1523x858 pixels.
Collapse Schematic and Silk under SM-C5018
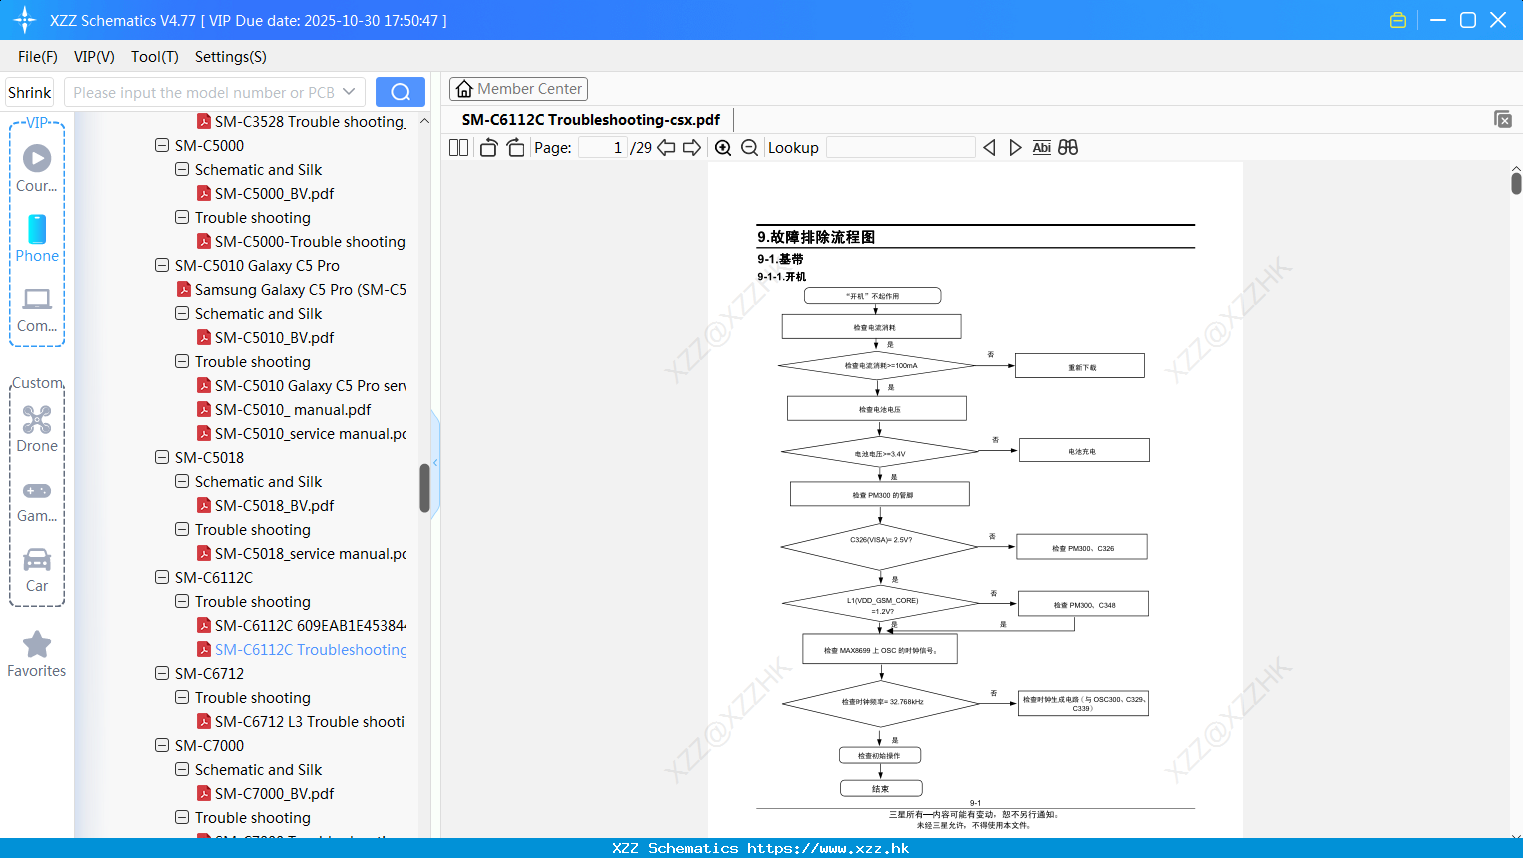point(182,481)
